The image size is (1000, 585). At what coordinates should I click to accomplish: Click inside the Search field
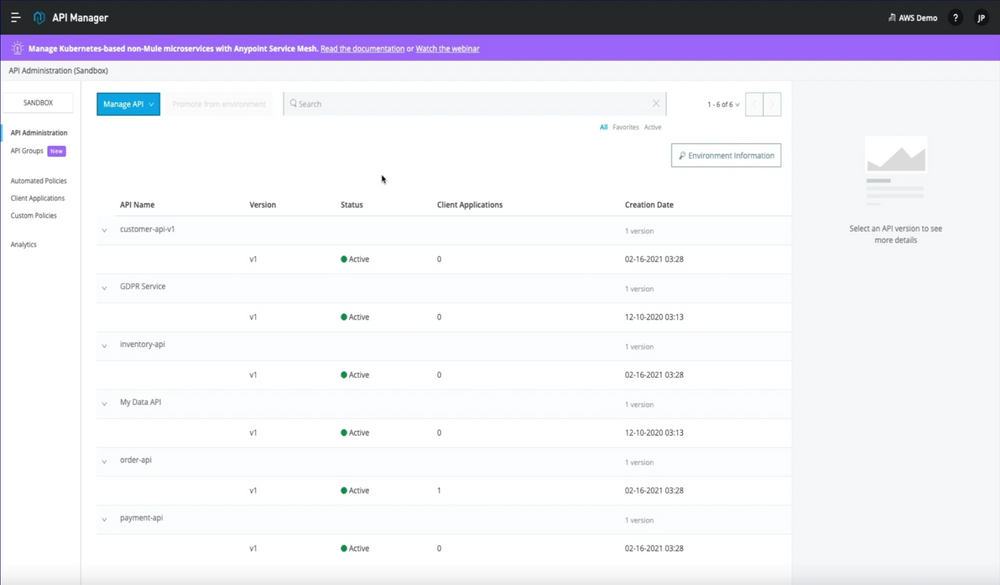pyautogui.click(x=450, y=103)
